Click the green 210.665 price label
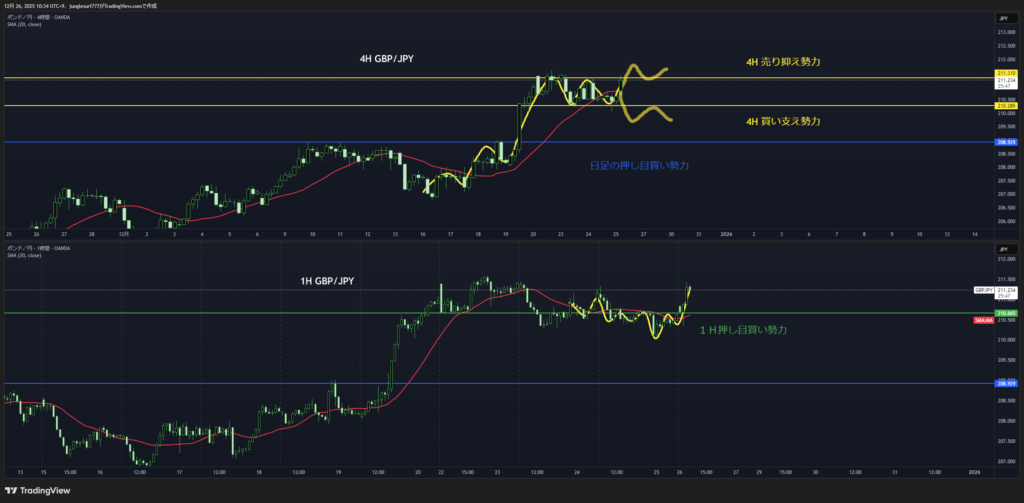The height and width of the screenshot is (503, 1024). [x=1005, y=313]
